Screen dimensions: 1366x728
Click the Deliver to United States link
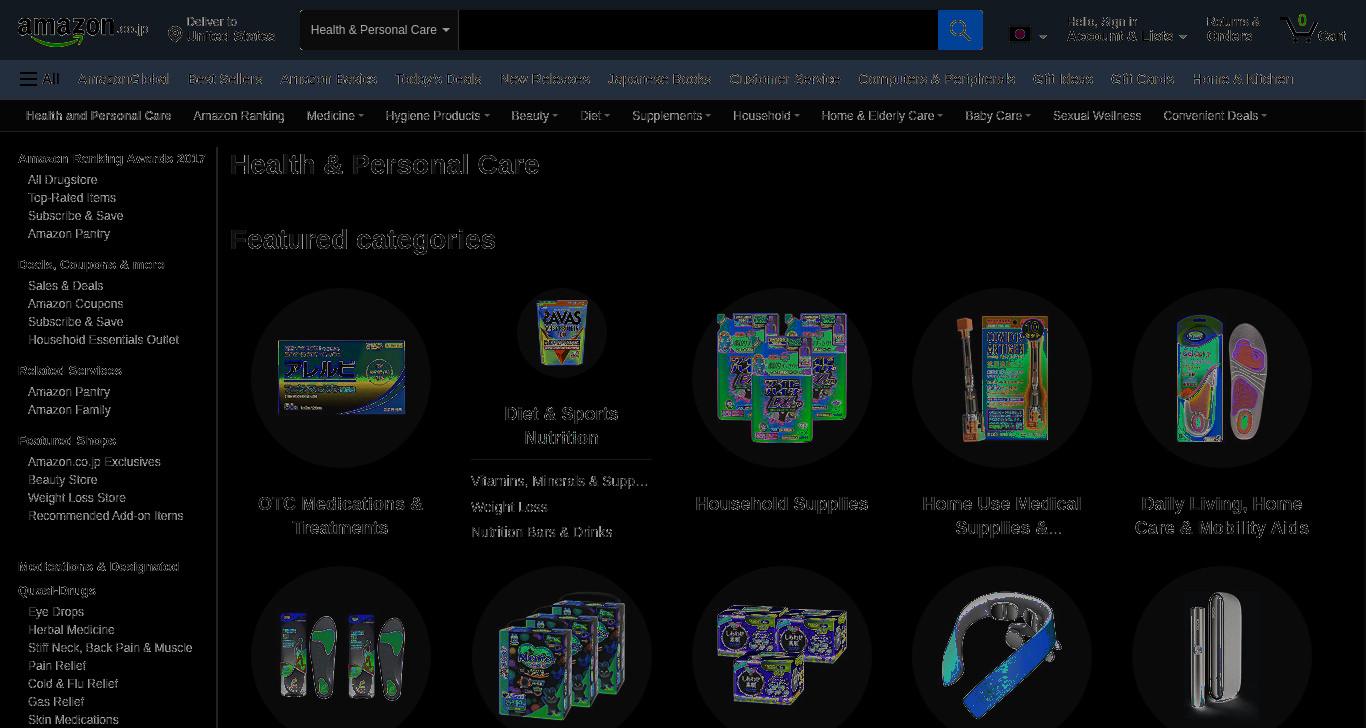click(221, 29)
